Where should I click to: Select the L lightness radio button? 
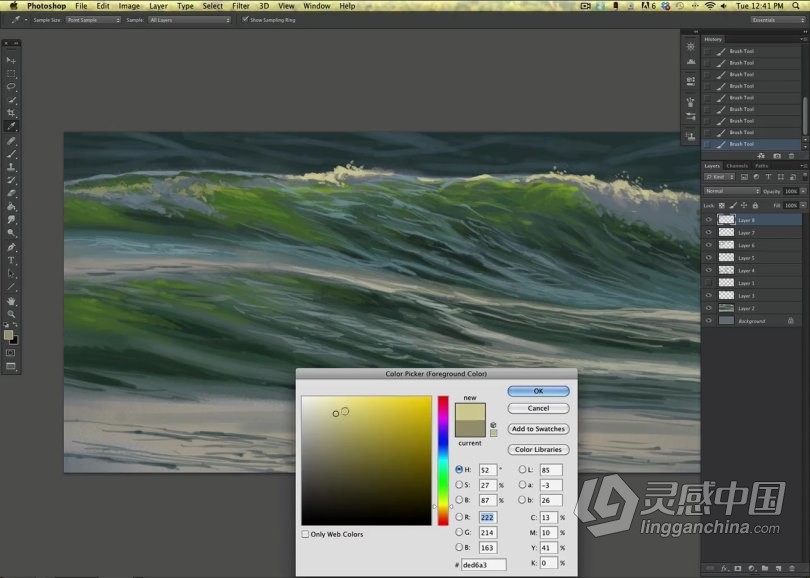tap(522, 469)
